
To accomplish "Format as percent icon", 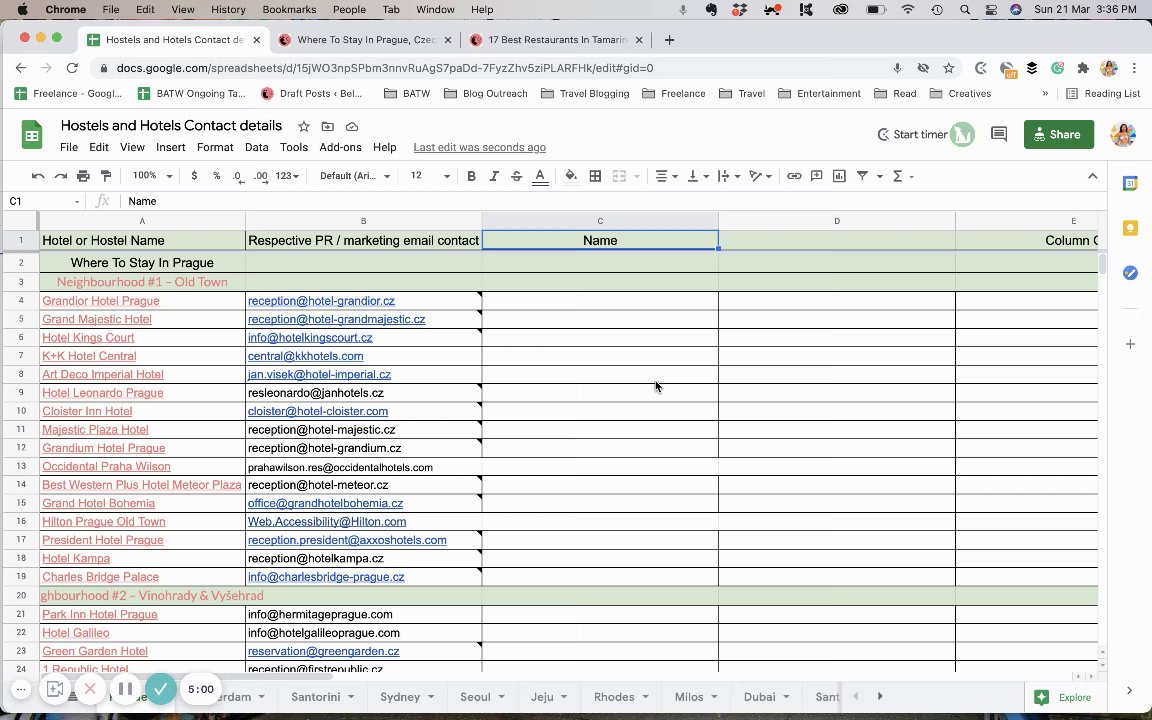I will [x=216, y=176].
